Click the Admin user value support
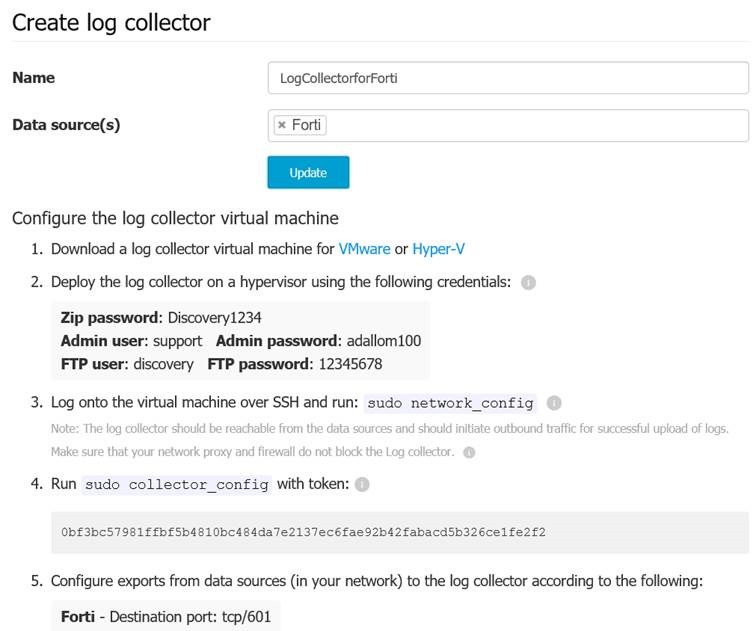Viewport: 756px width, 631px height. [177, 341]
